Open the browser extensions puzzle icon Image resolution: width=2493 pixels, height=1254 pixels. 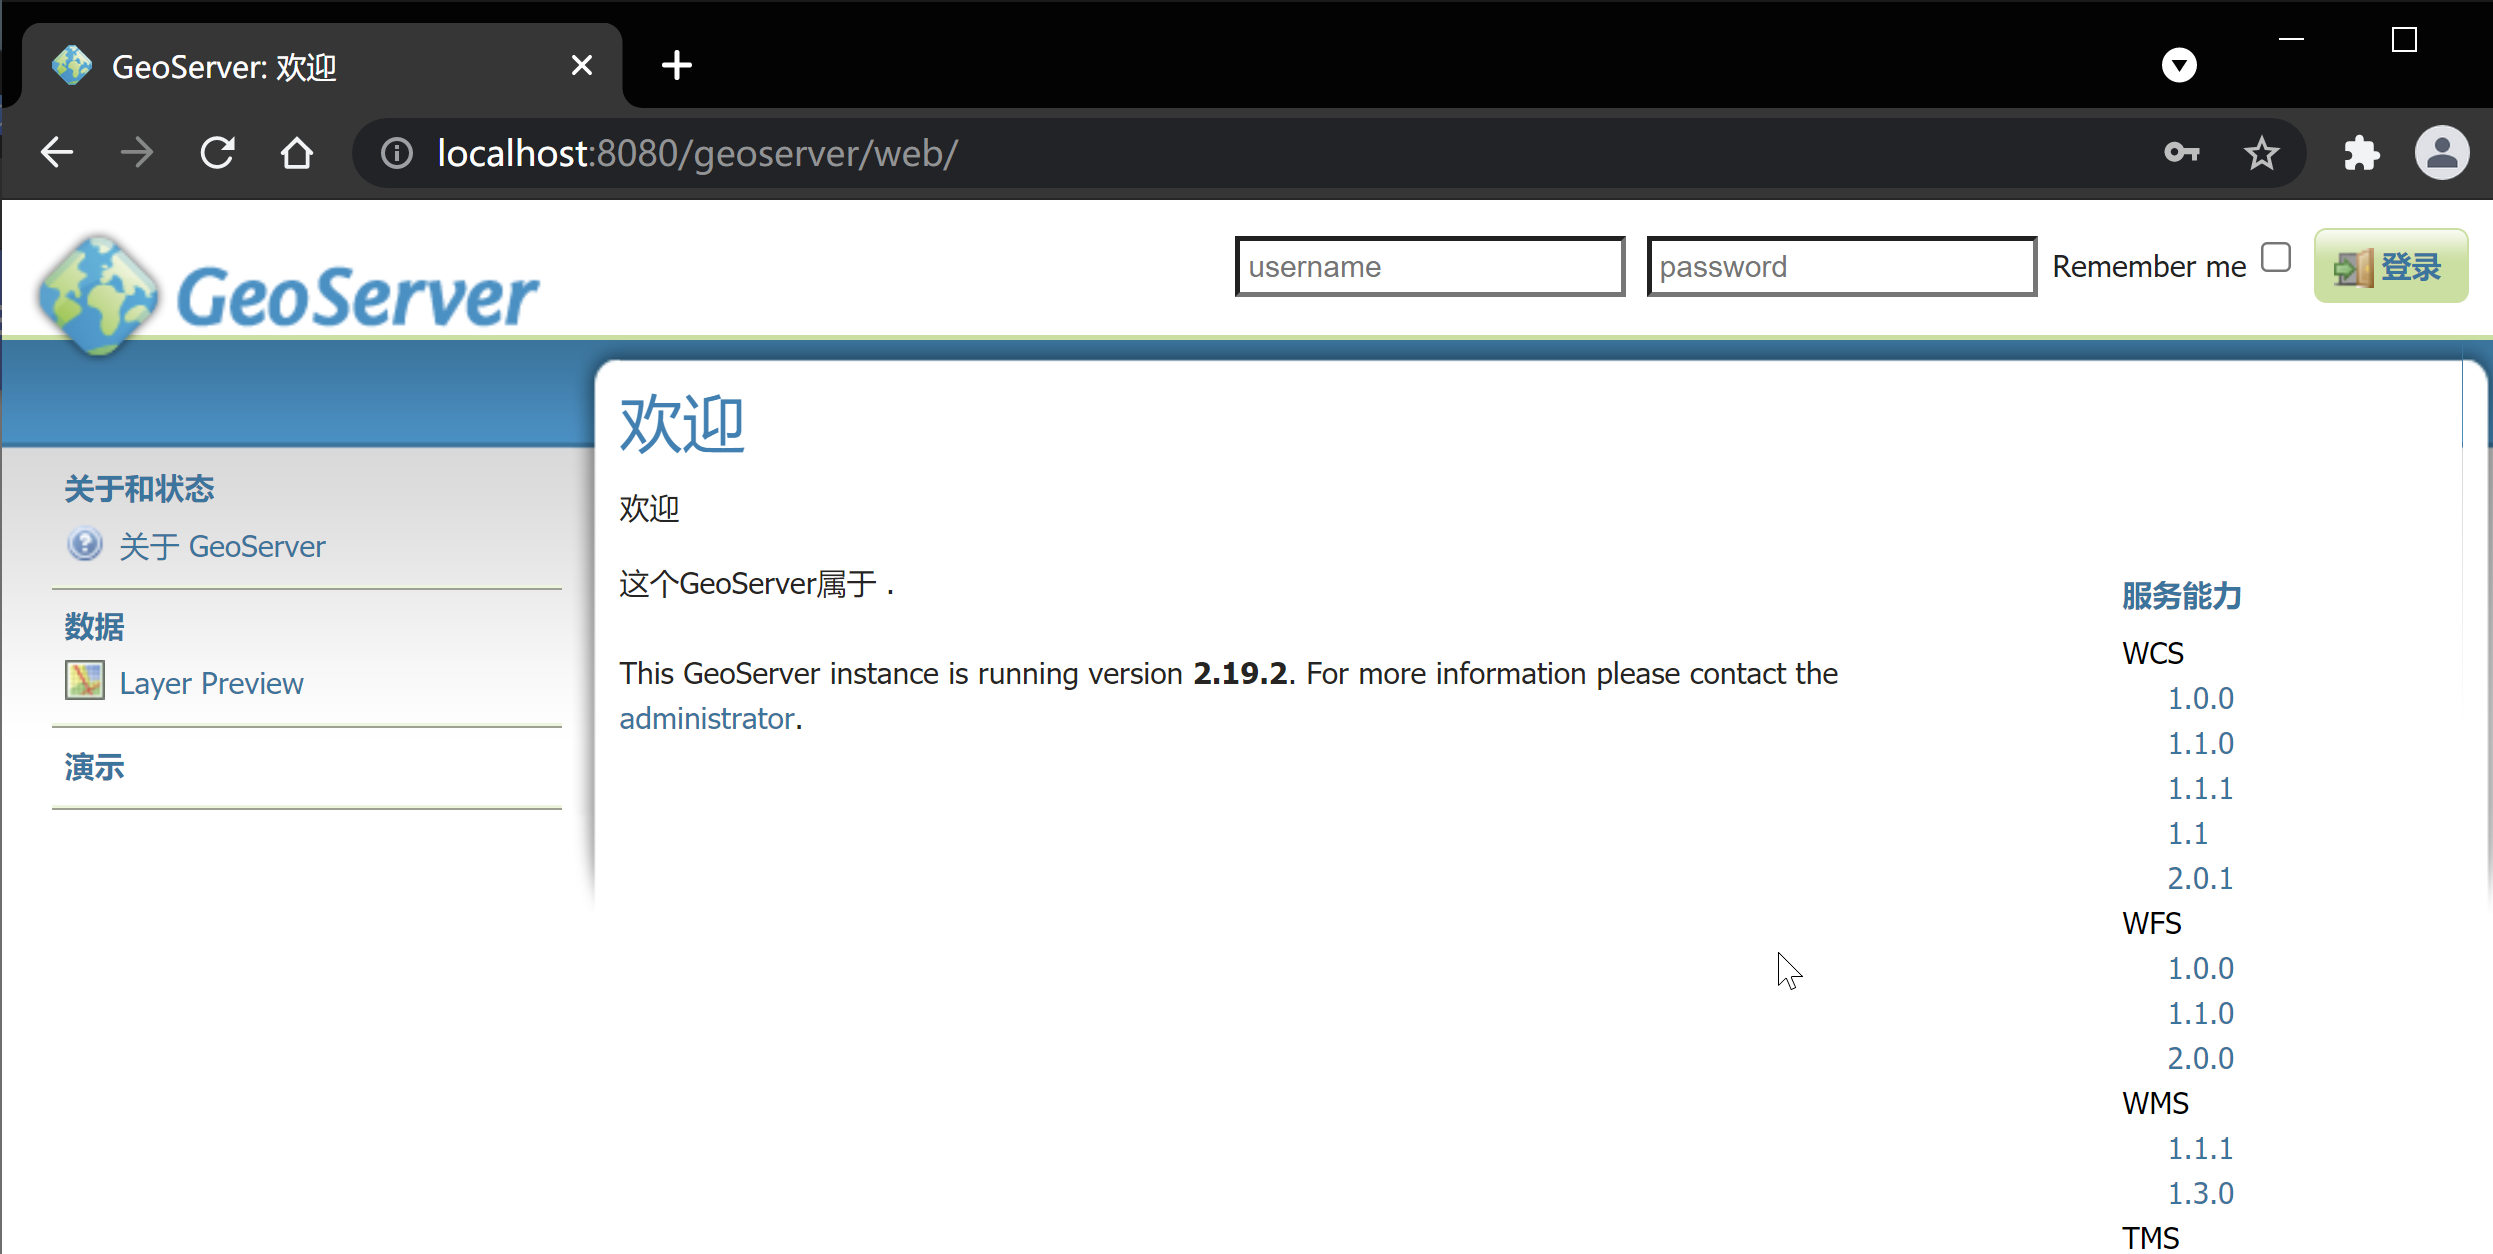click(2361, 153)
